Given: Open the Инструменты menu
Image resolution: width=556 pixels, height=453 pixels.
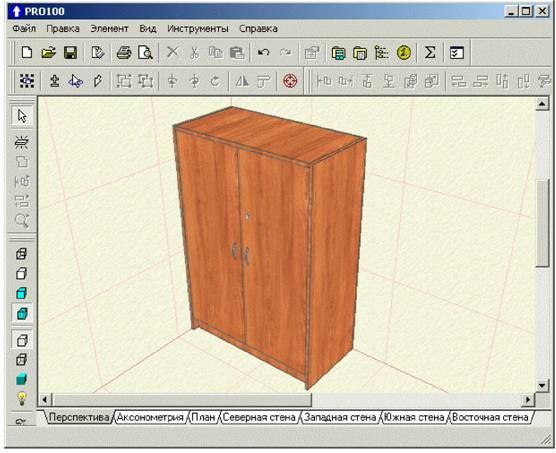Looking at the screenshot, I should [198, 29].
